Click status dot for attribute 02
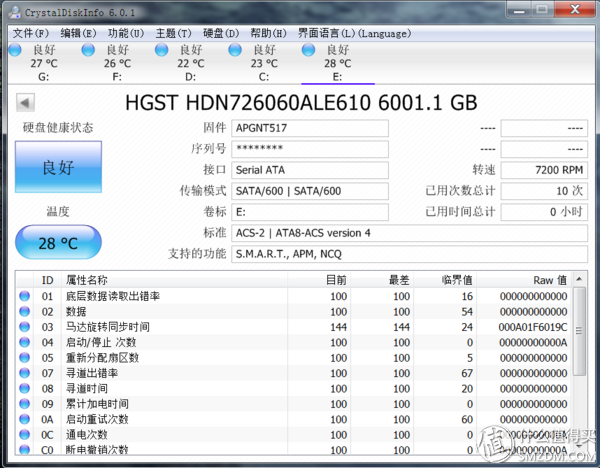The height and width of the screenshot is (468, 600). [24, 311]
